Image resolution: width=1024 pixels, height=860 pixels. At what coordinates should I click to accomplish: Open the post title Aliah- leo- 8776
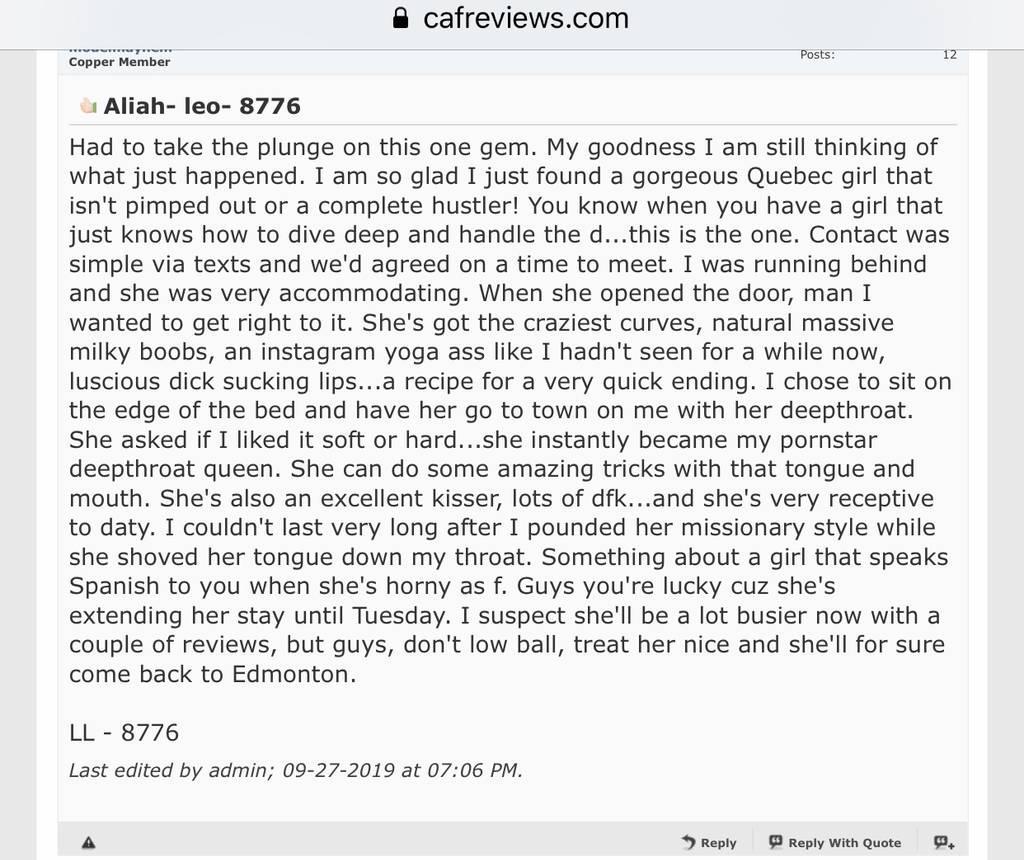click(202, 106)
